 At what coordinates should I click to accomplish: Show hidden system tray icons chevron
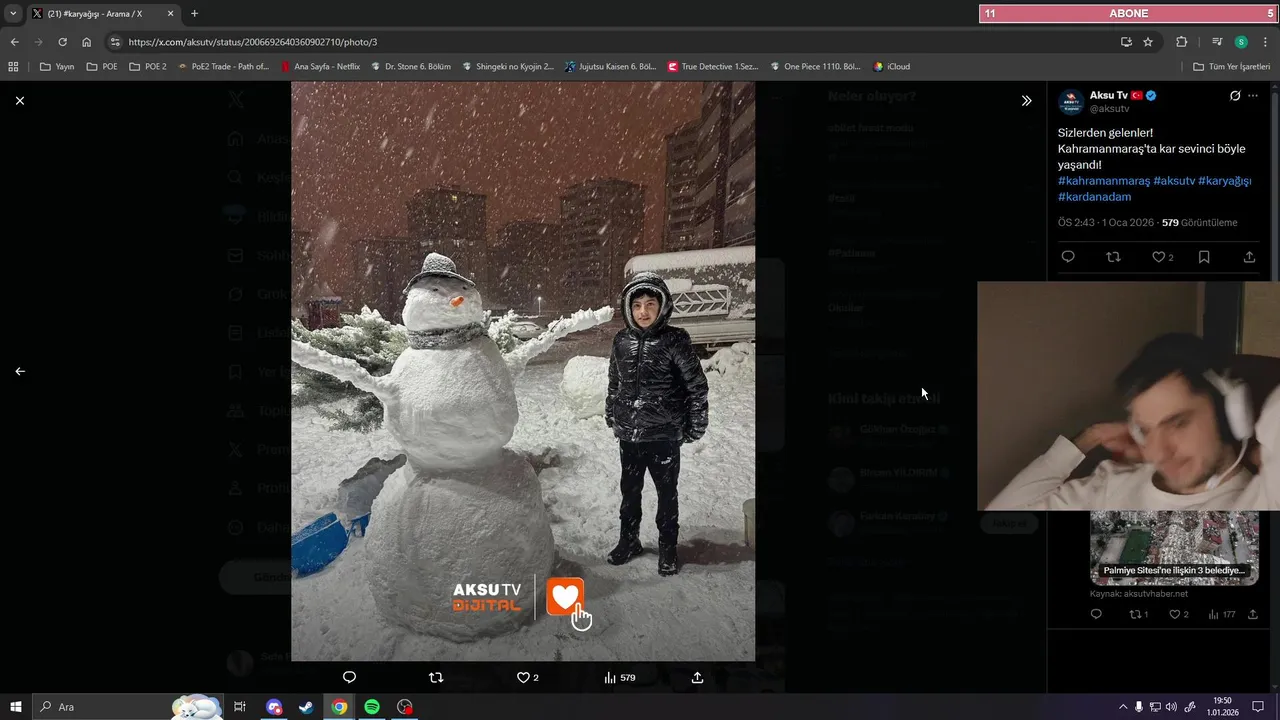(x=1123, y=707)
